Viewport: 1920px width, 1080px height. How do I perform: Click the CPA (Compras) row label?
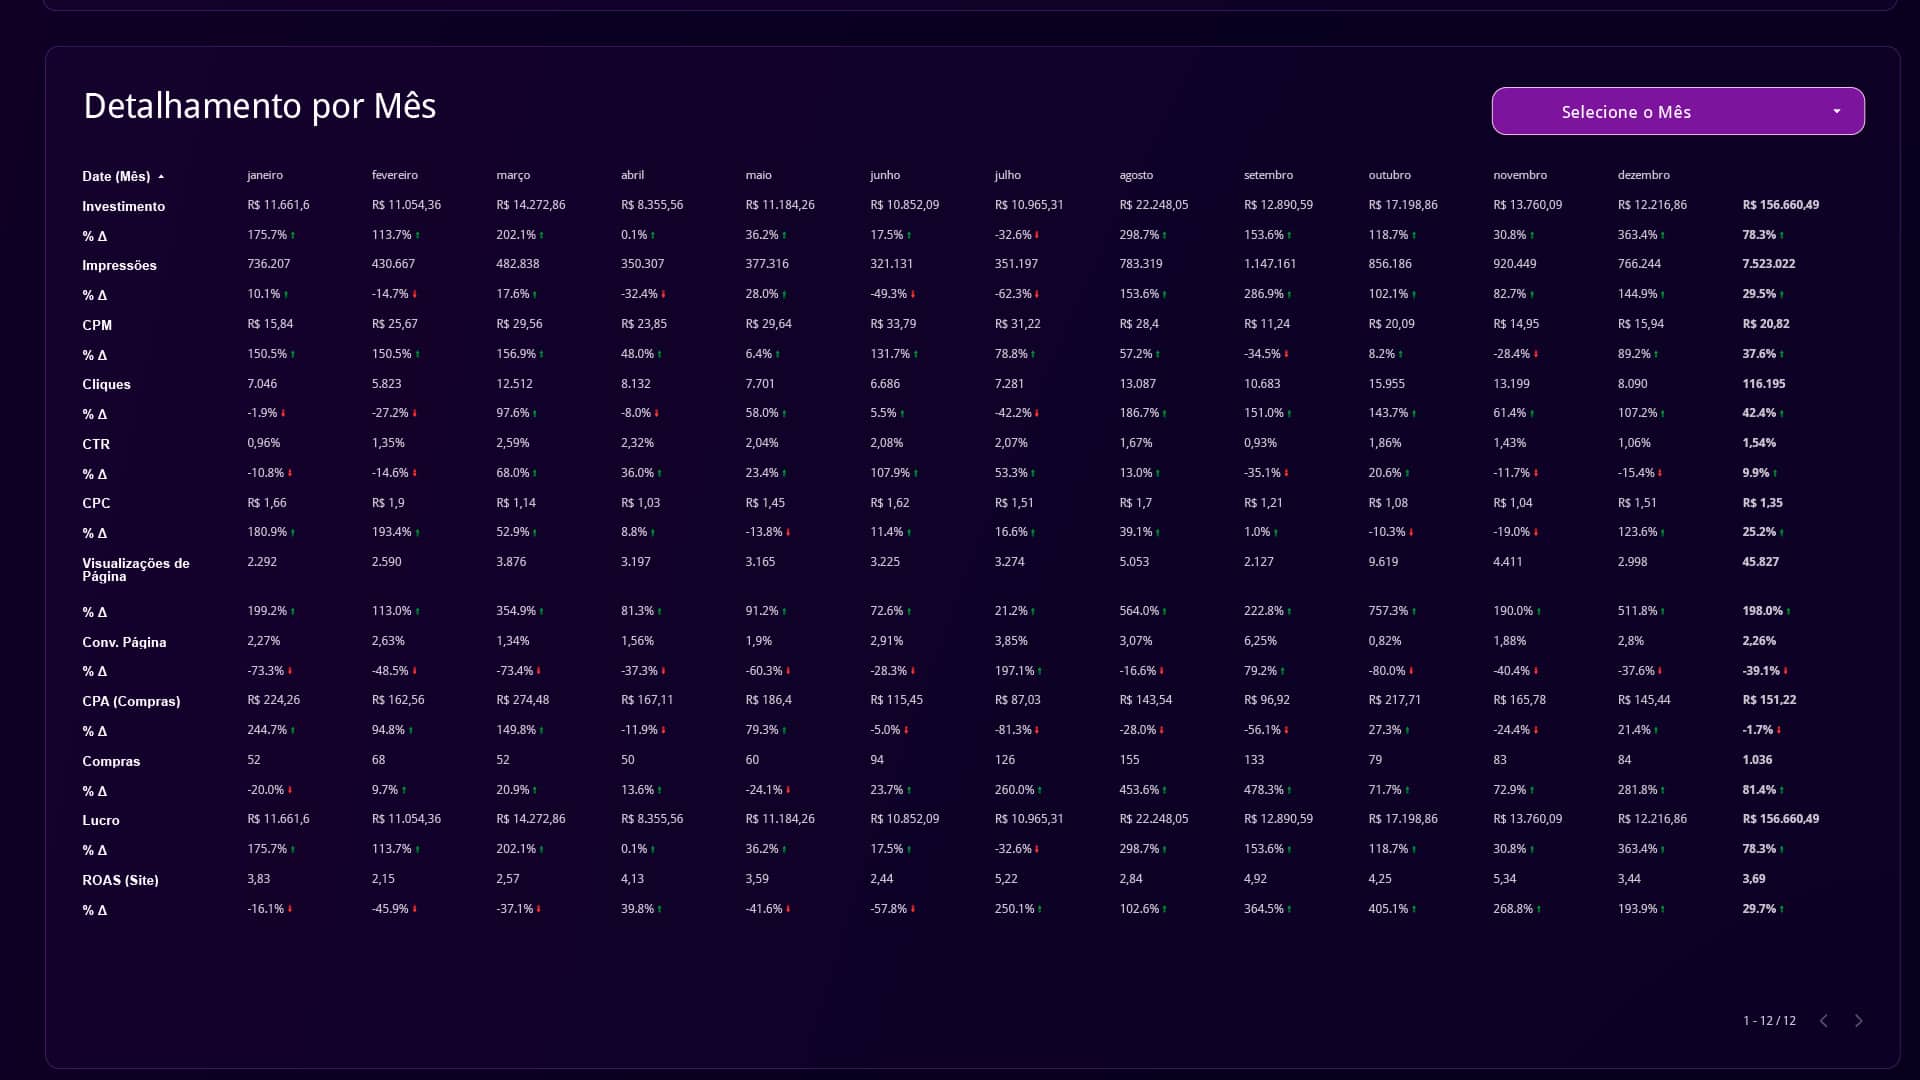(x=131, y=701)
